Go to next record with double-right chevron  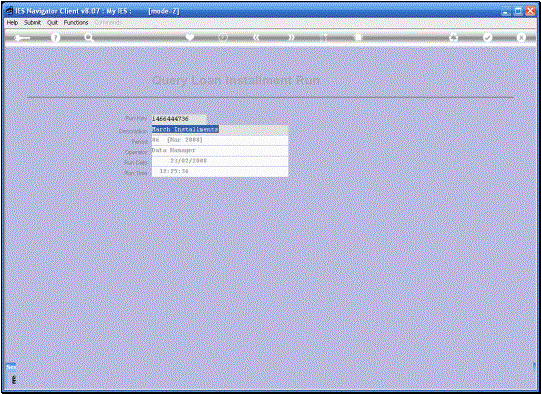click(291, 37)
